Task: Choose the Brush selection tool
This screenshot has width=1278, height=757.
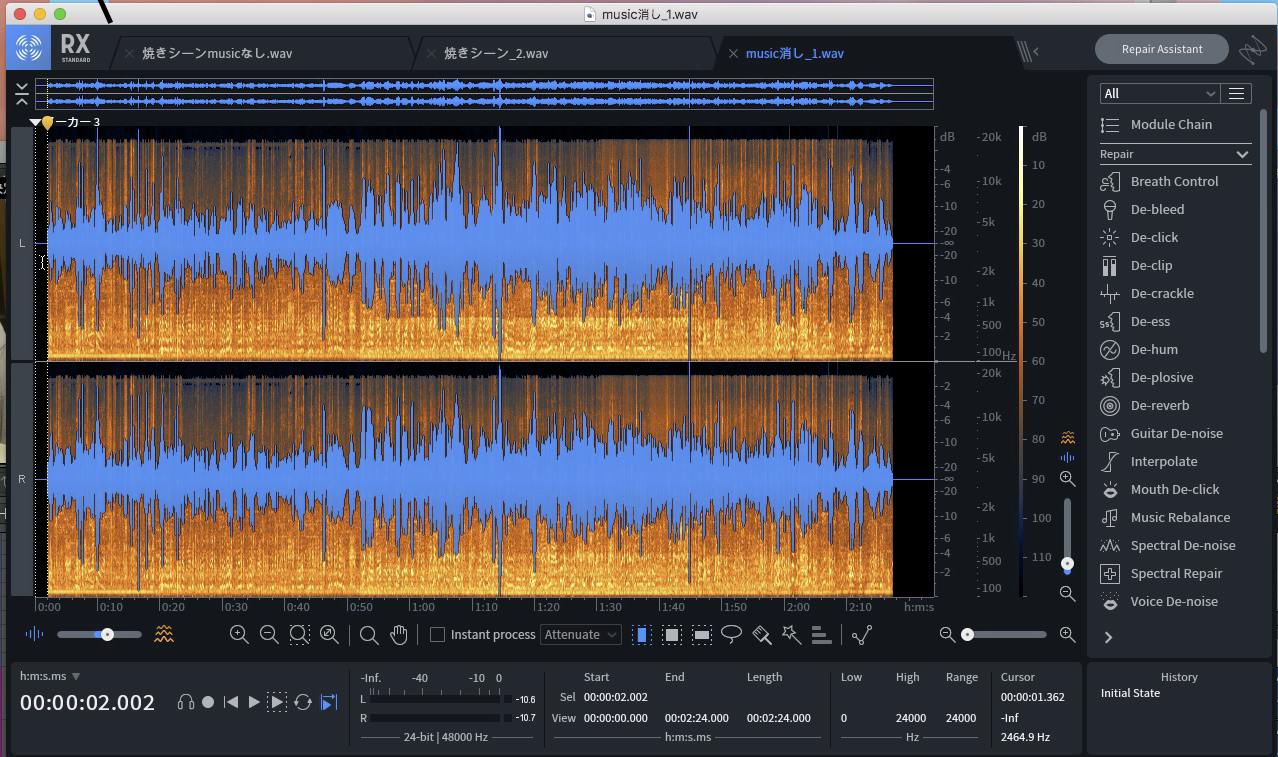Action: (x=762, y=635)
